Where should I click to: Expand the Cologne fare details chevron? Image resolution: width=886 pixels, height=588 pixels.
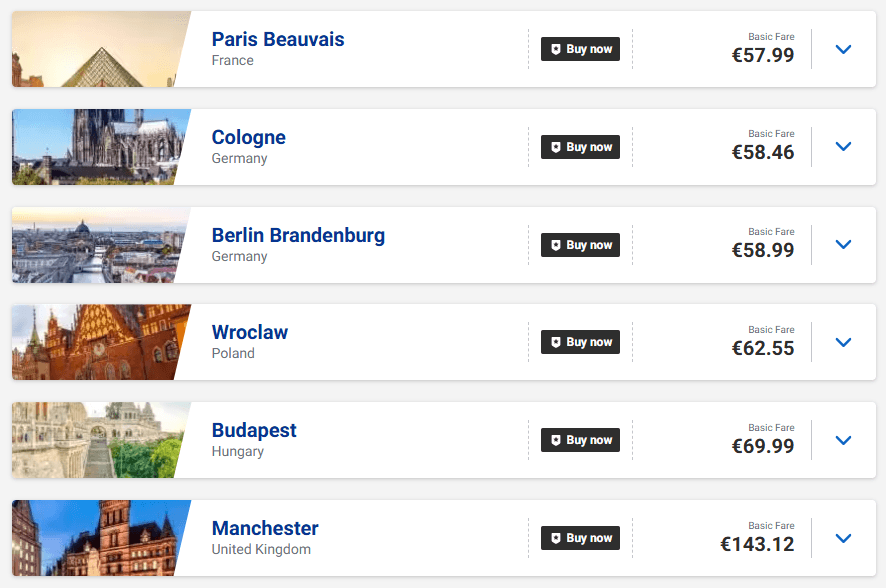coord(843,147)
